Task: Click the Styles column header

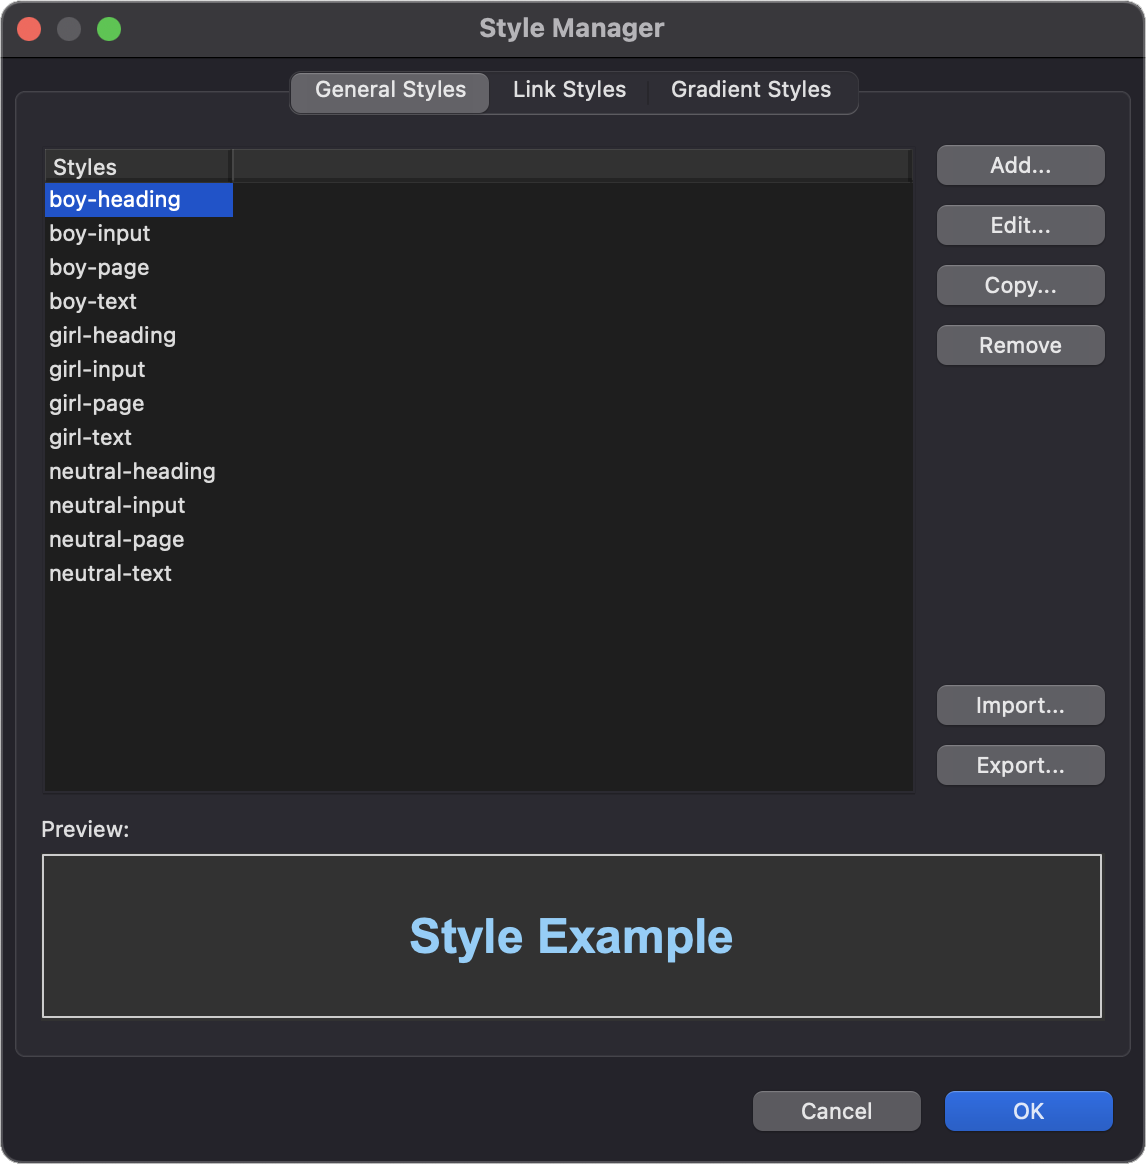Action: point(137,167)
